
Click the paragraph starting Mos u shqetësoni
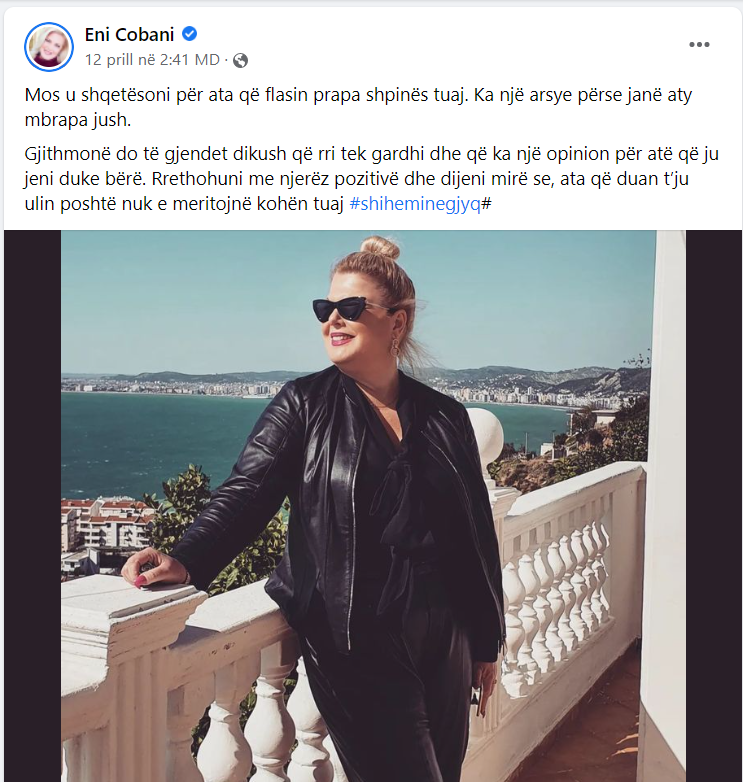(358, 107)
